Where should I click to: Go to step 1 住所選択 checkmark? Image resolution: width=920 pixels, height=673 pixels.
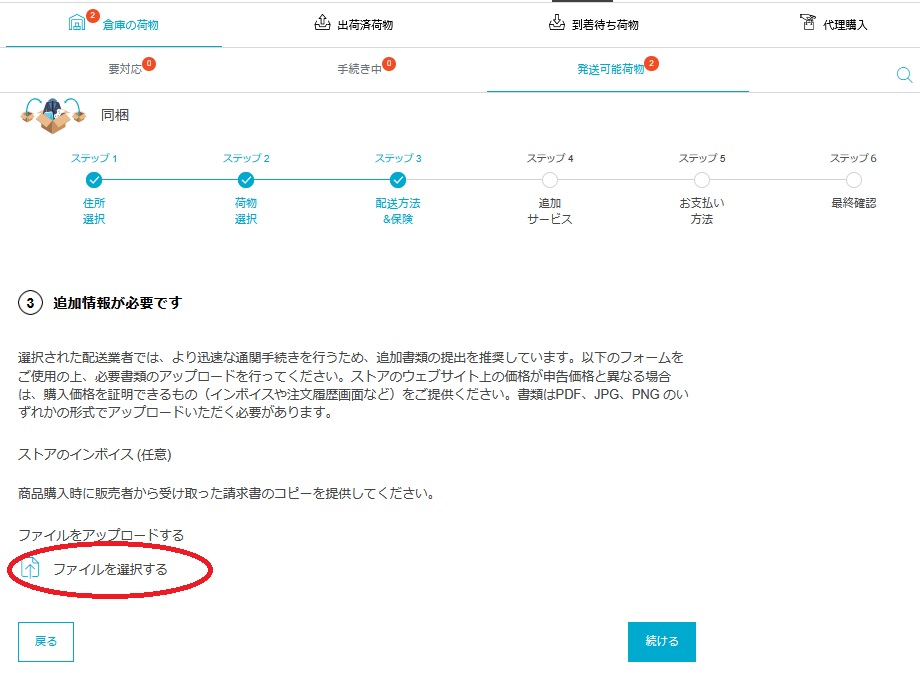click(x=94, y=180)
